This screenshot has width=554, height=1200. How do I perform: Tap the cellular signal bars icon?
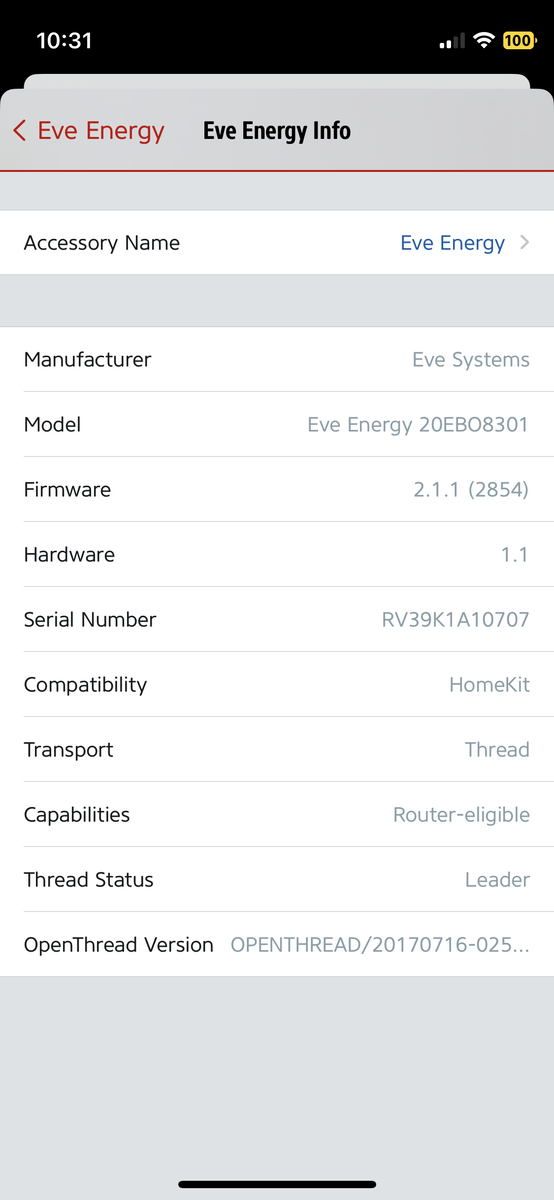(x=452, y=41)
